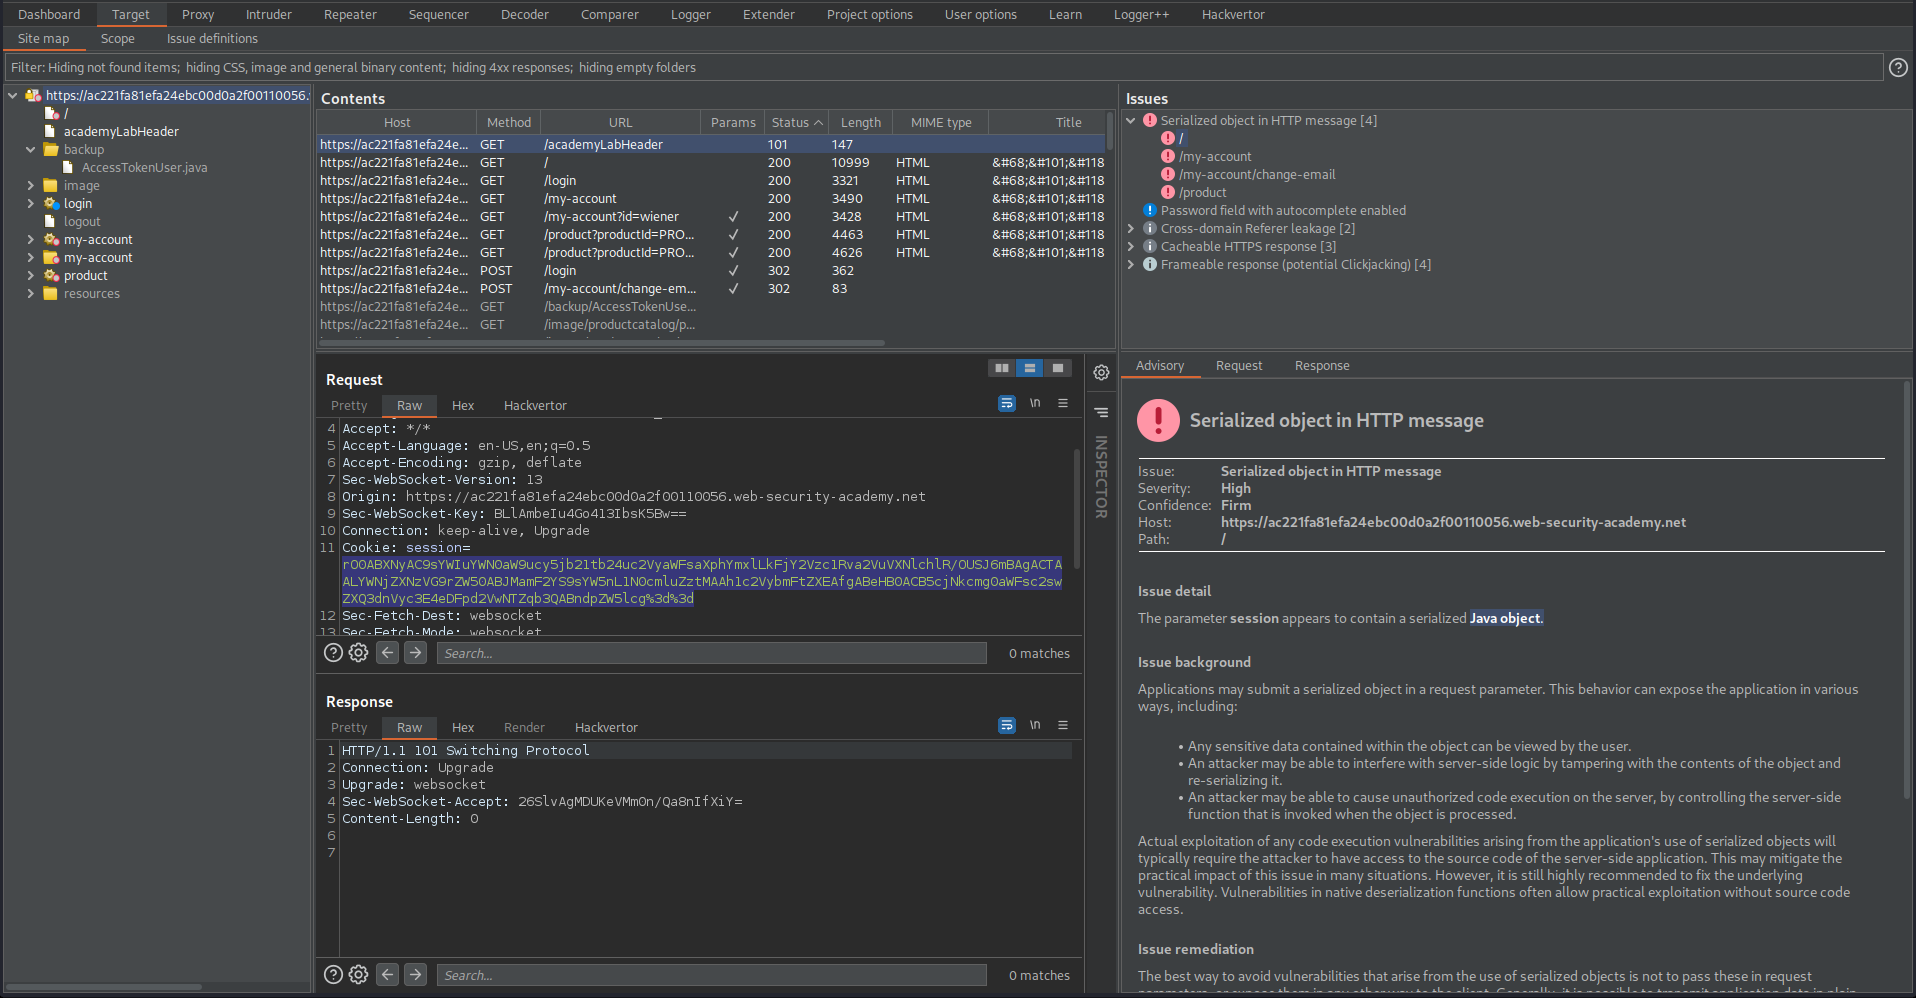This screenshot has width=1916, height=998.
Task: Open the Proxy tab
Action: coord(198,14)
